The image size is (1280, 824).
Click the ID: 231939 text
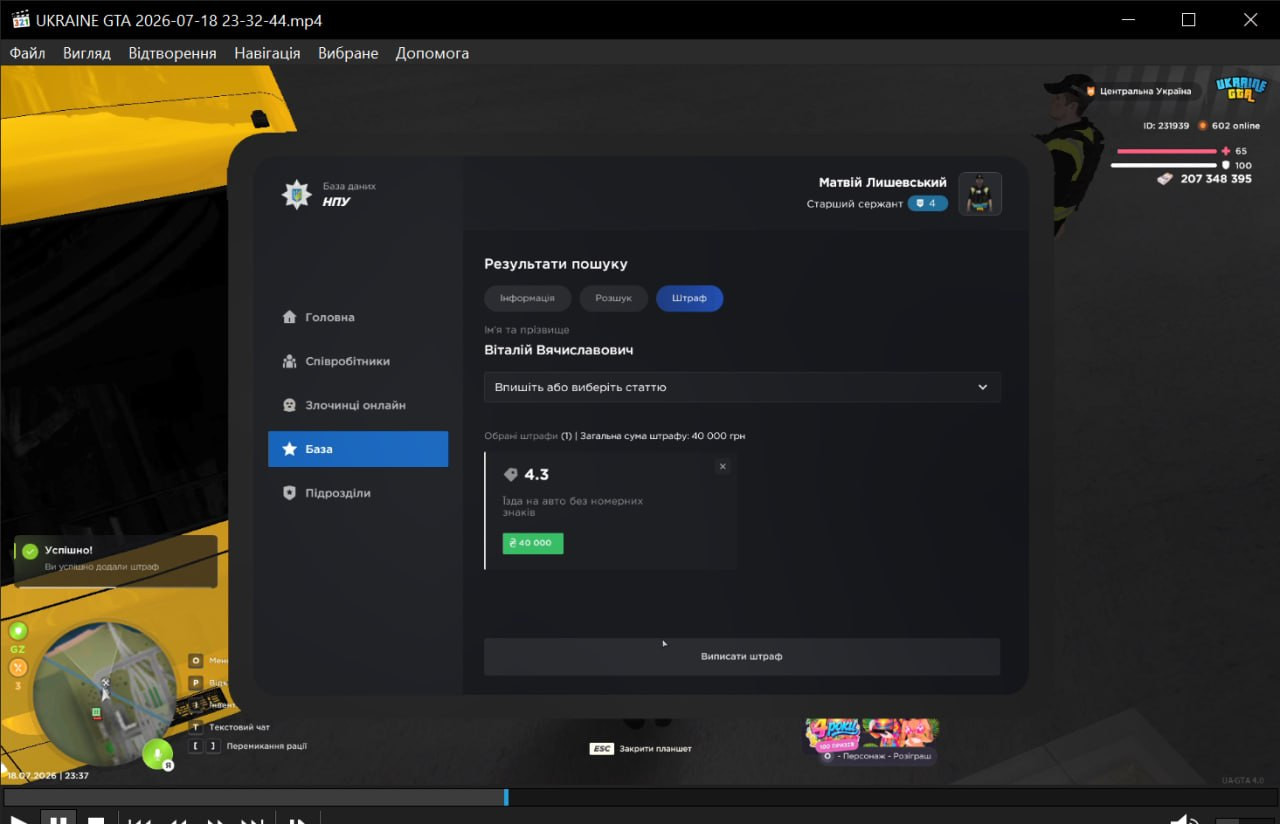coord(1166,126)
